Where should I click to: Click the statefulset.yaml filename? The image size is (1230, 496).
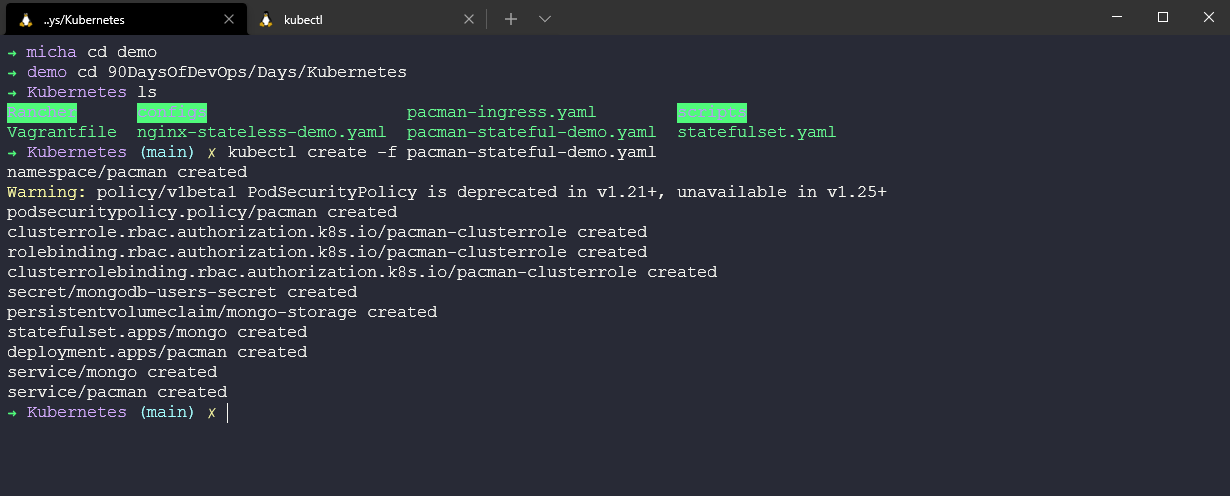click(756, 132)
